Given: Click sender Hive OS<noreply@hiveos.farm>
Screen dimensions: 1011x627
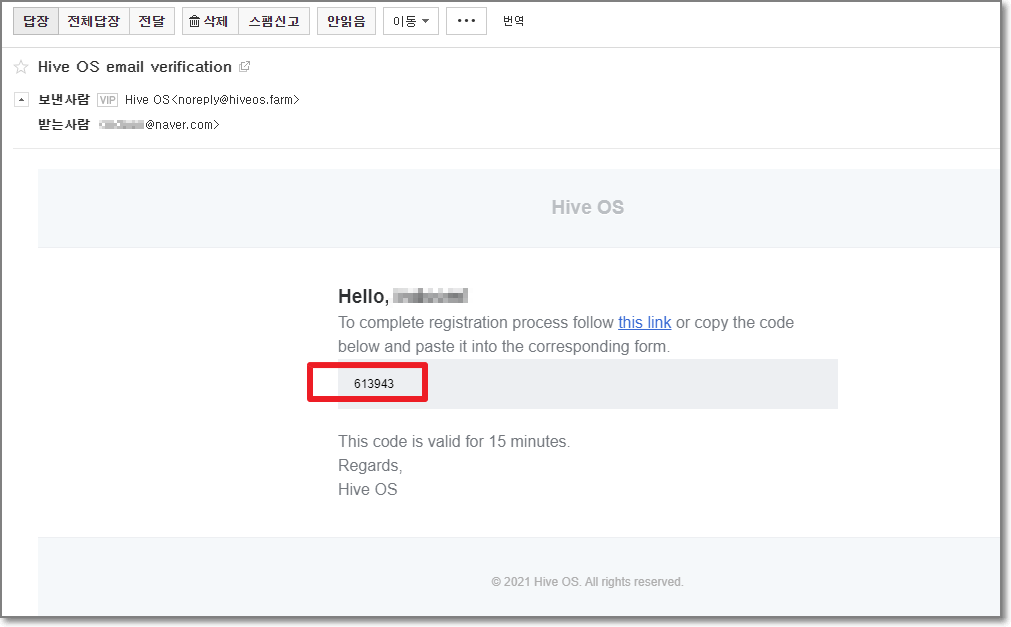Looking at the screenshot, I should 212,100.
